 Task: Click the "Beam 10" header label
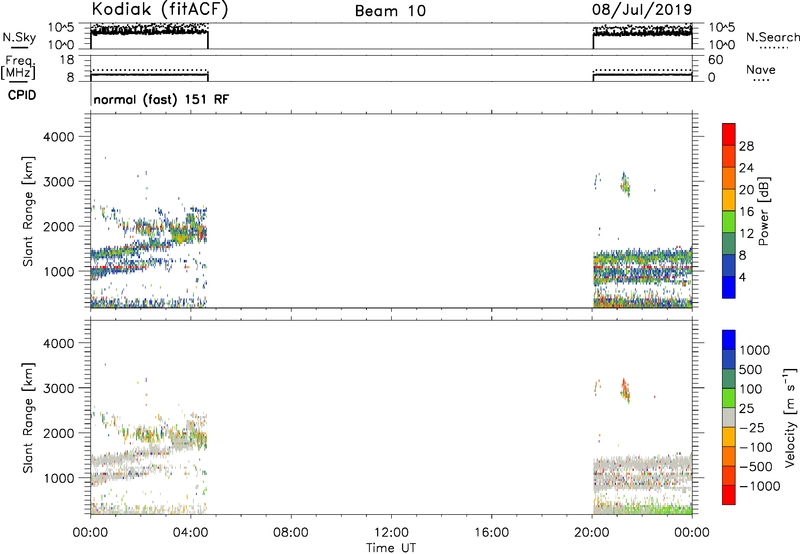(390, 11)
